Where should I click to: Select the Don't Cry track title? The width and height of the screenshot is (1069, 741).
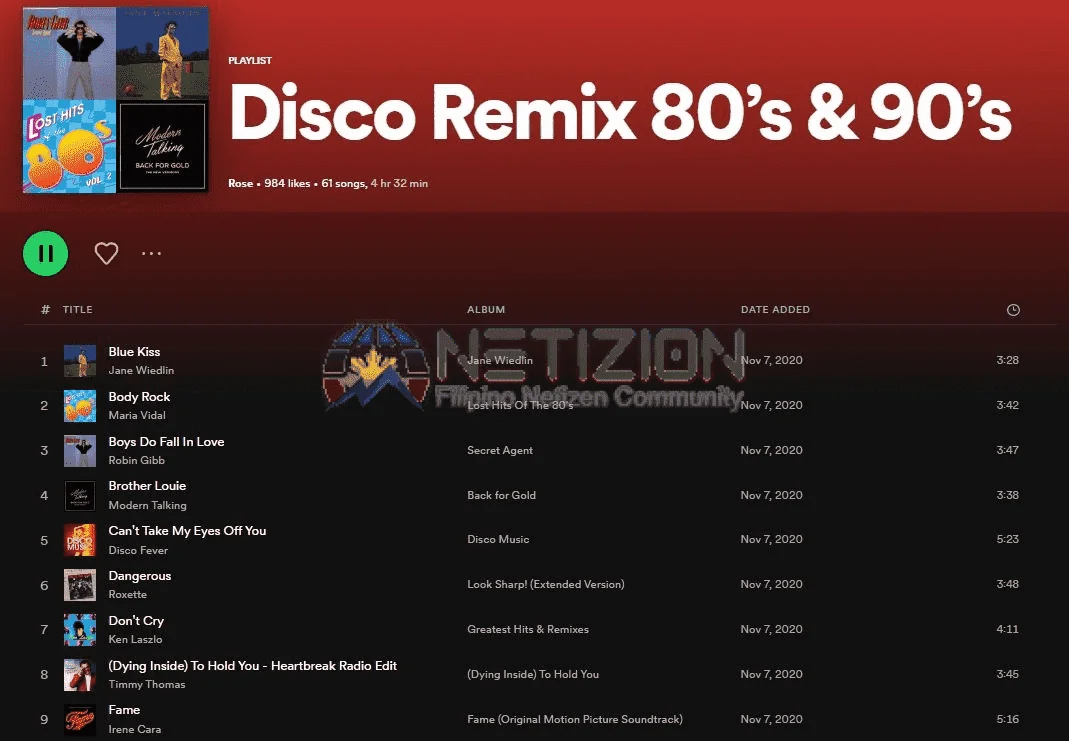[136, 621]
